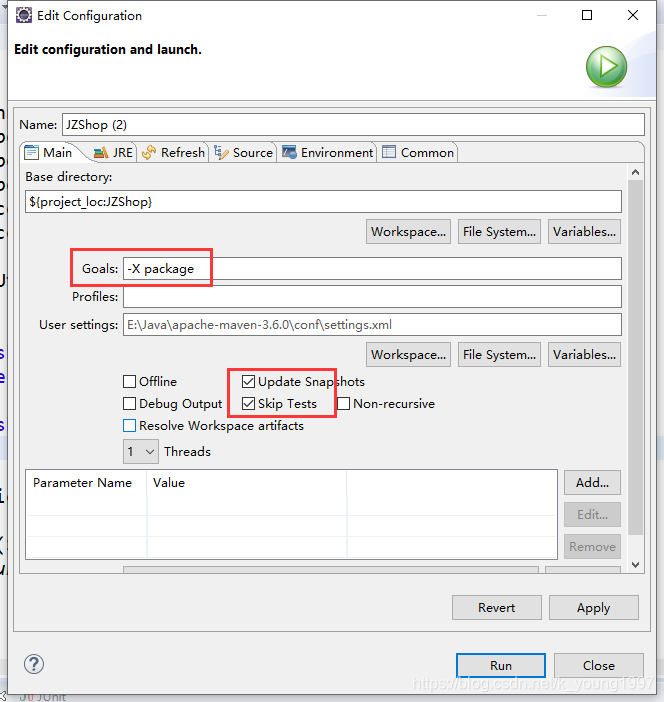Open the Refresh tab

click(174, 153)
